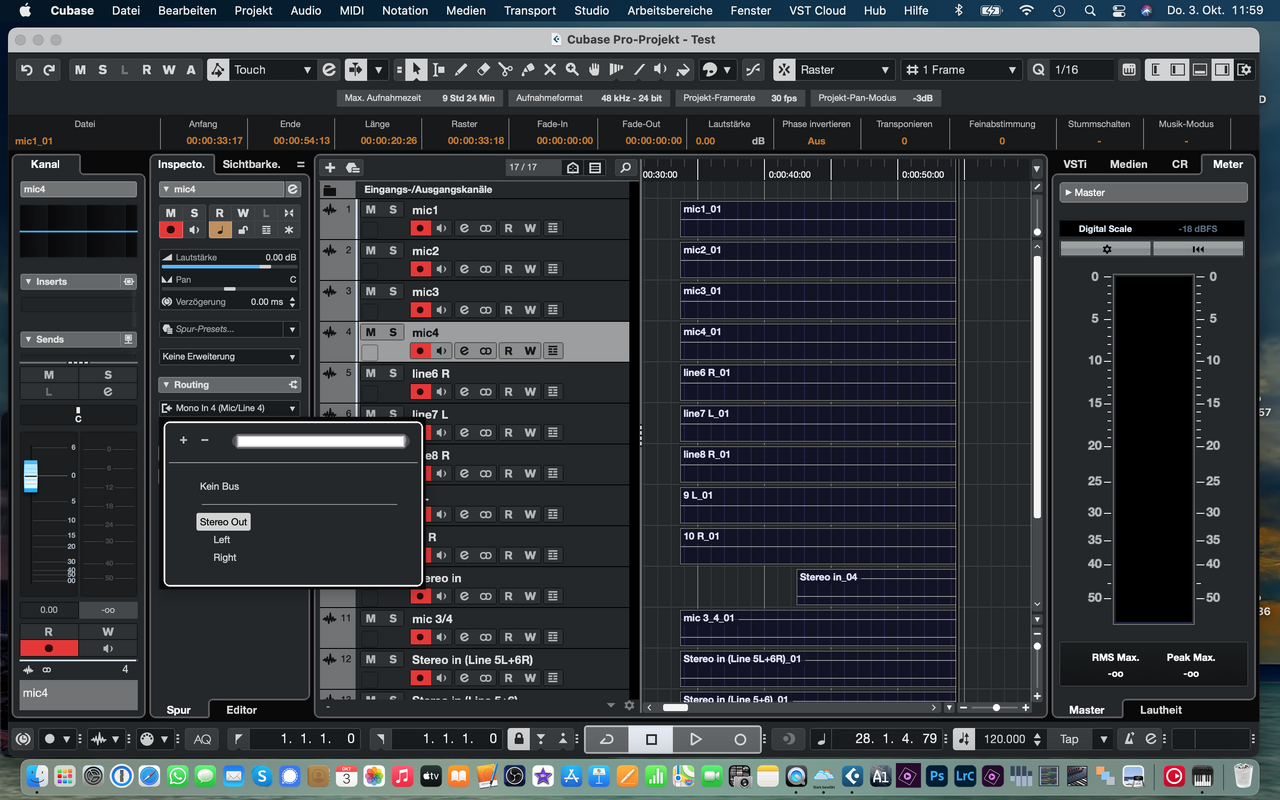Image resolution: width=1280 pixels, height=800 pixels.
Task: Switch to the Lautheit tab
Action: point(1160,710)
